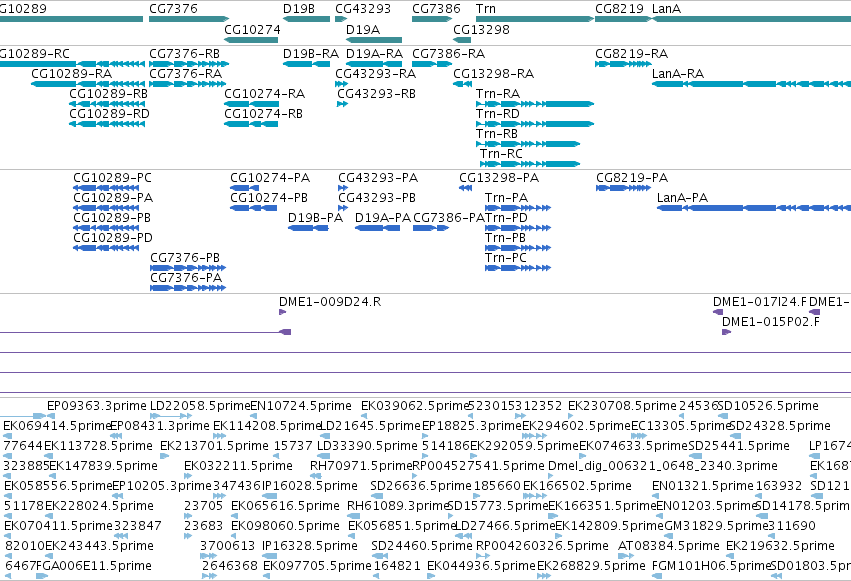
Task: Open EST EN10724.5prime
Action: (301, 406)
